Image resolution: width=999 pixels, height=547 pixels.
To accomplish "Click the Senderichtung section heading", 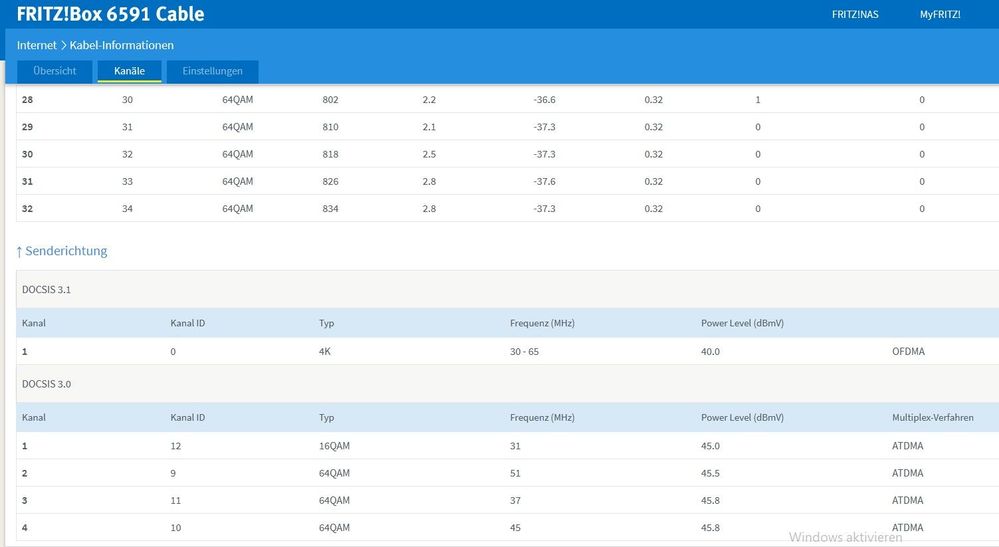I will pyautogui.click(x=62, y=251).
